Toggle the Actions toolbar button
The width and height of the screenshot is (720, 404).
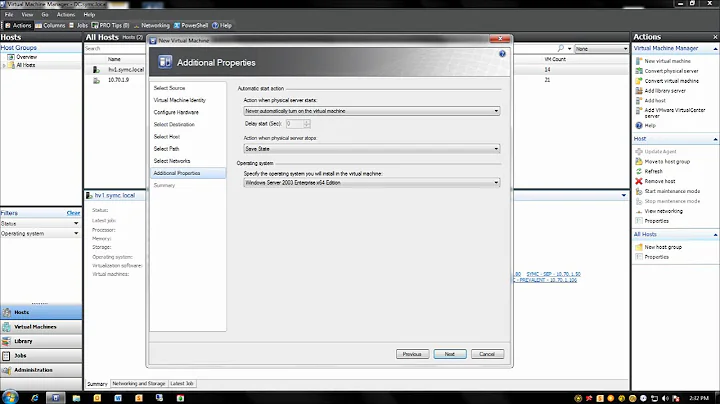[x=18, y=25]
